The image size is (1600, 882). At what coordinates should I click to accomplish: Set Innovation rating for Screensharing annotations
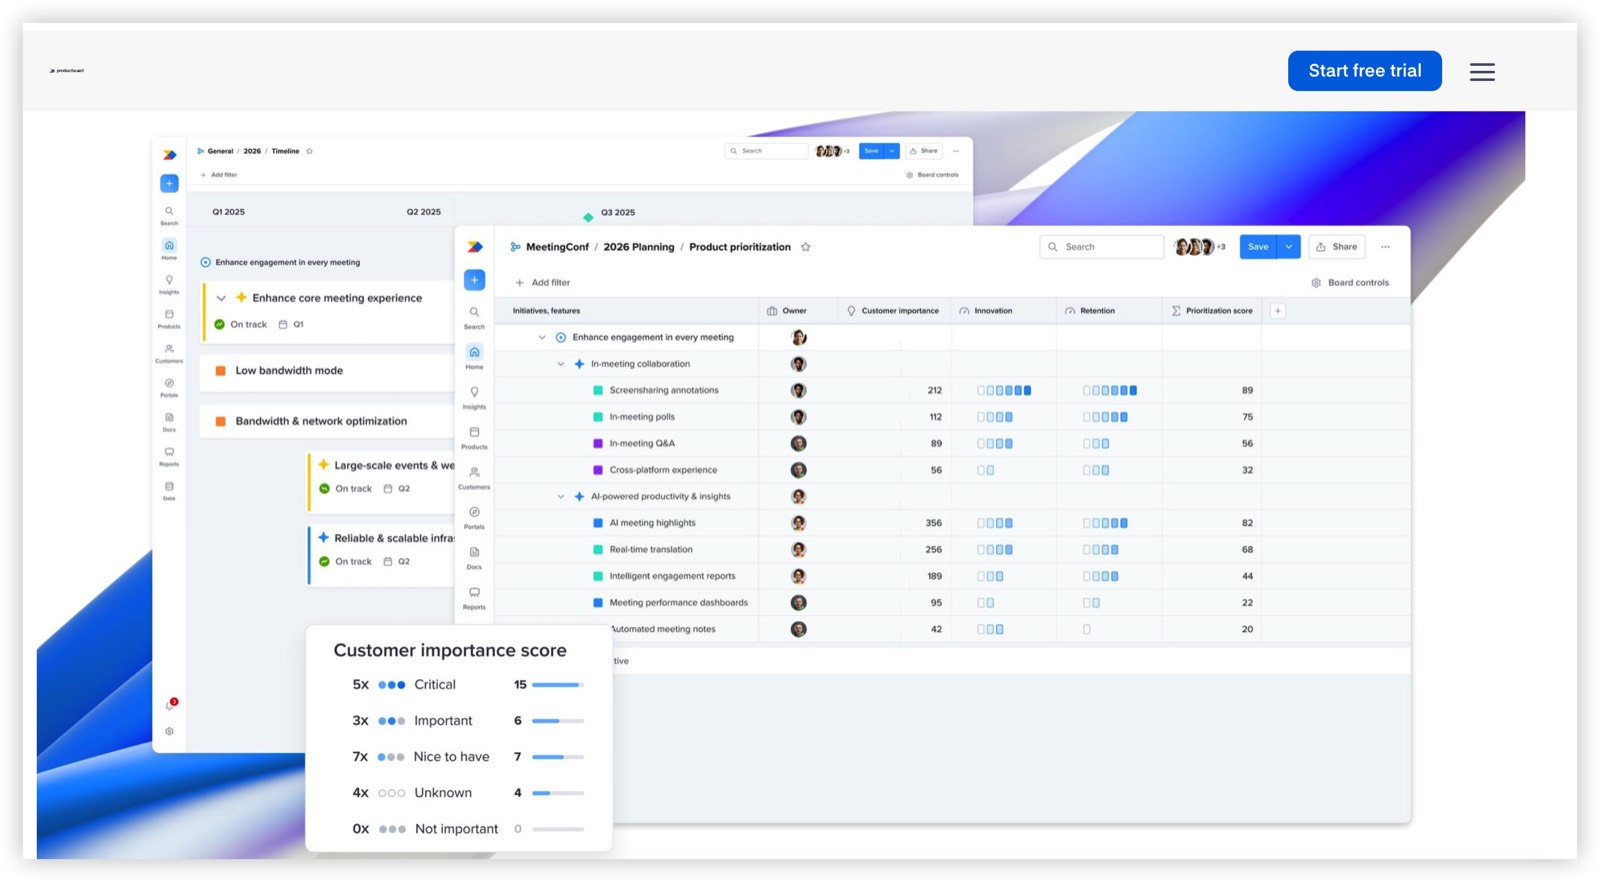click(x=1004, y=391)
